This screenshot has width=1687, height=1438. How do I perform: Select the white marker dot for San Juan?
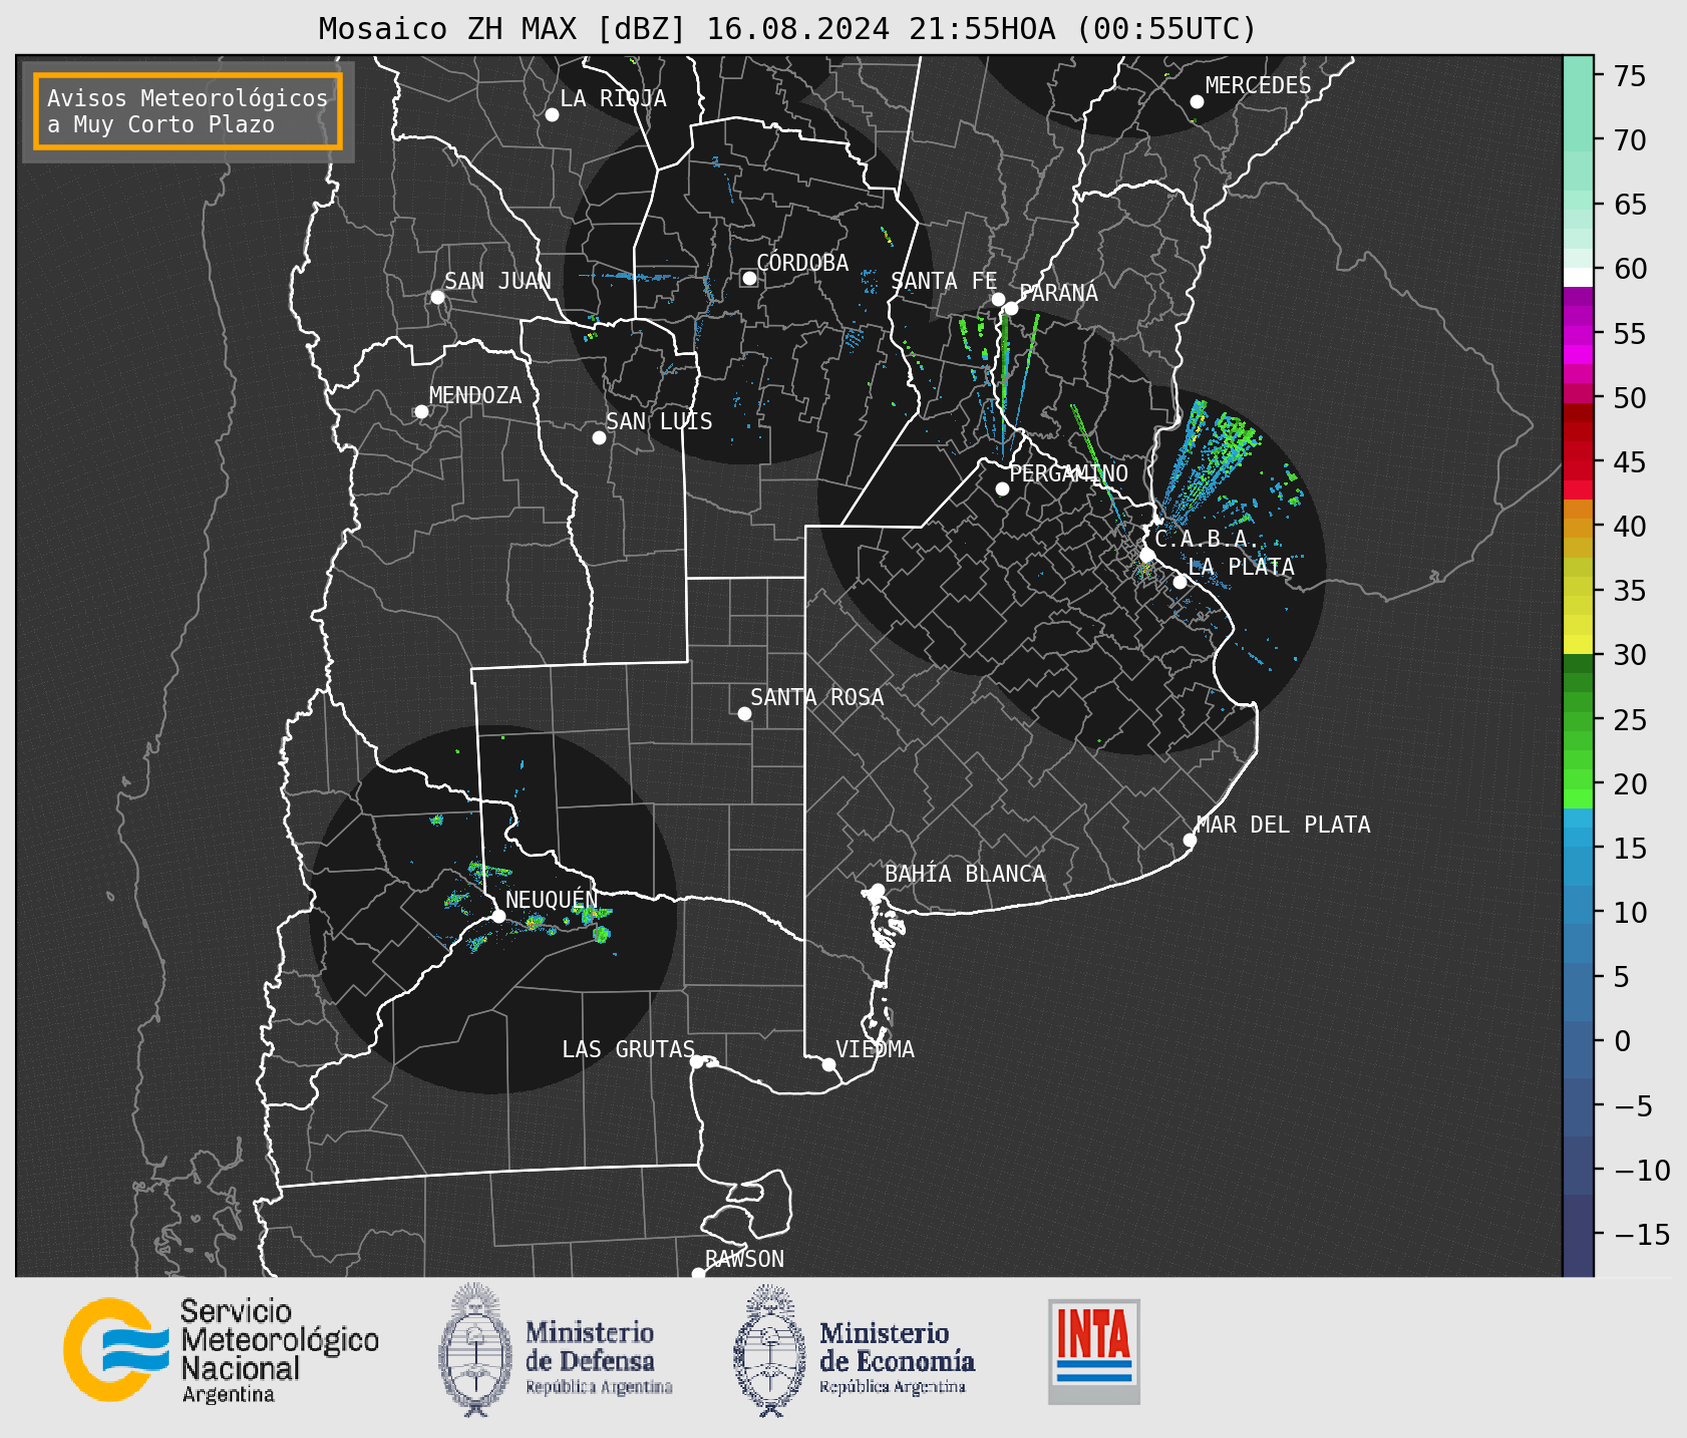click(437, 297)
